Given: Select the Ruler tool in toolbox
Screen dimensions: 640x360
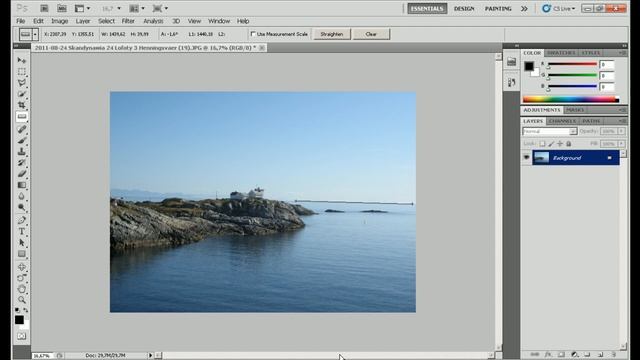Looking at the screenshot, I should 22,117.
